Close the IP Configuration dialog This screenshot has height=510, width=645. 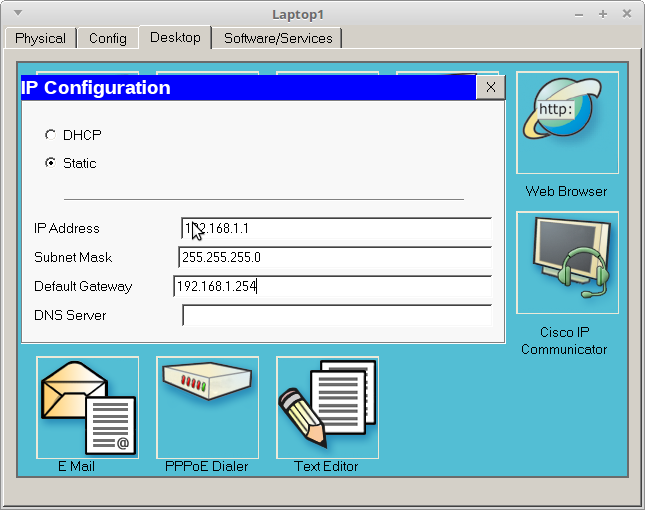[490, 87]
